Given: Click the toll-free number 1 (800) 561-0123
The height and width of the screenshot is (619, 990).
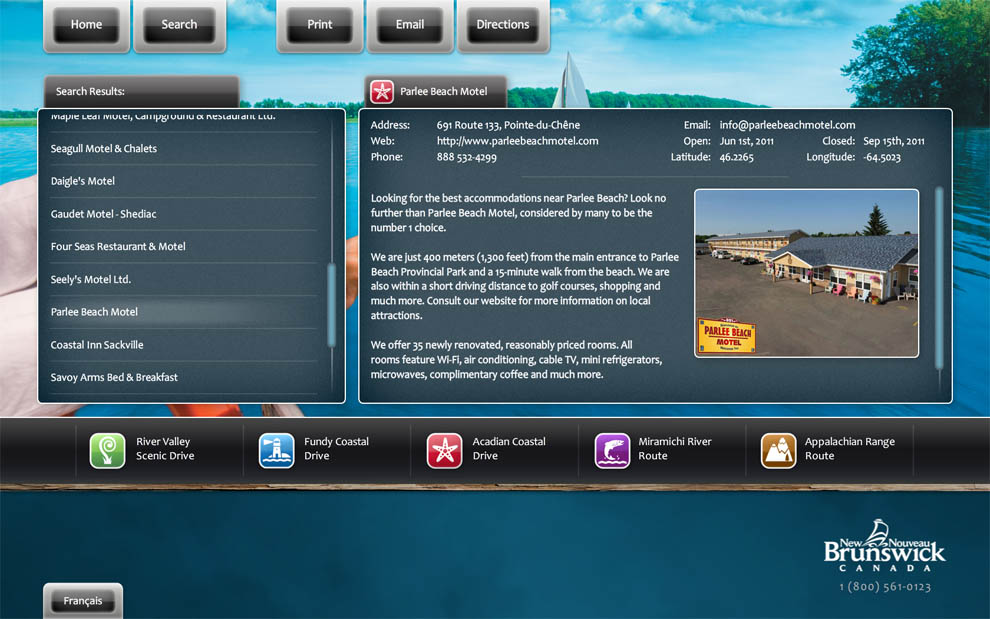Looking at the screenshot, I should point(885,587).
